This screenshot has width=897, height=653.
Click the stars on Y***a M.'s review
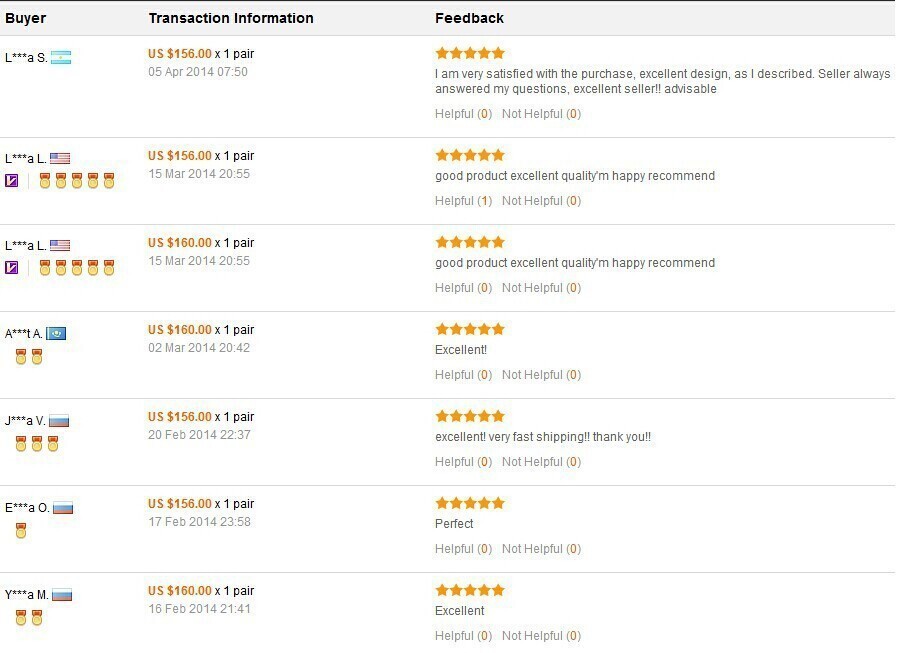coord(470,590)
